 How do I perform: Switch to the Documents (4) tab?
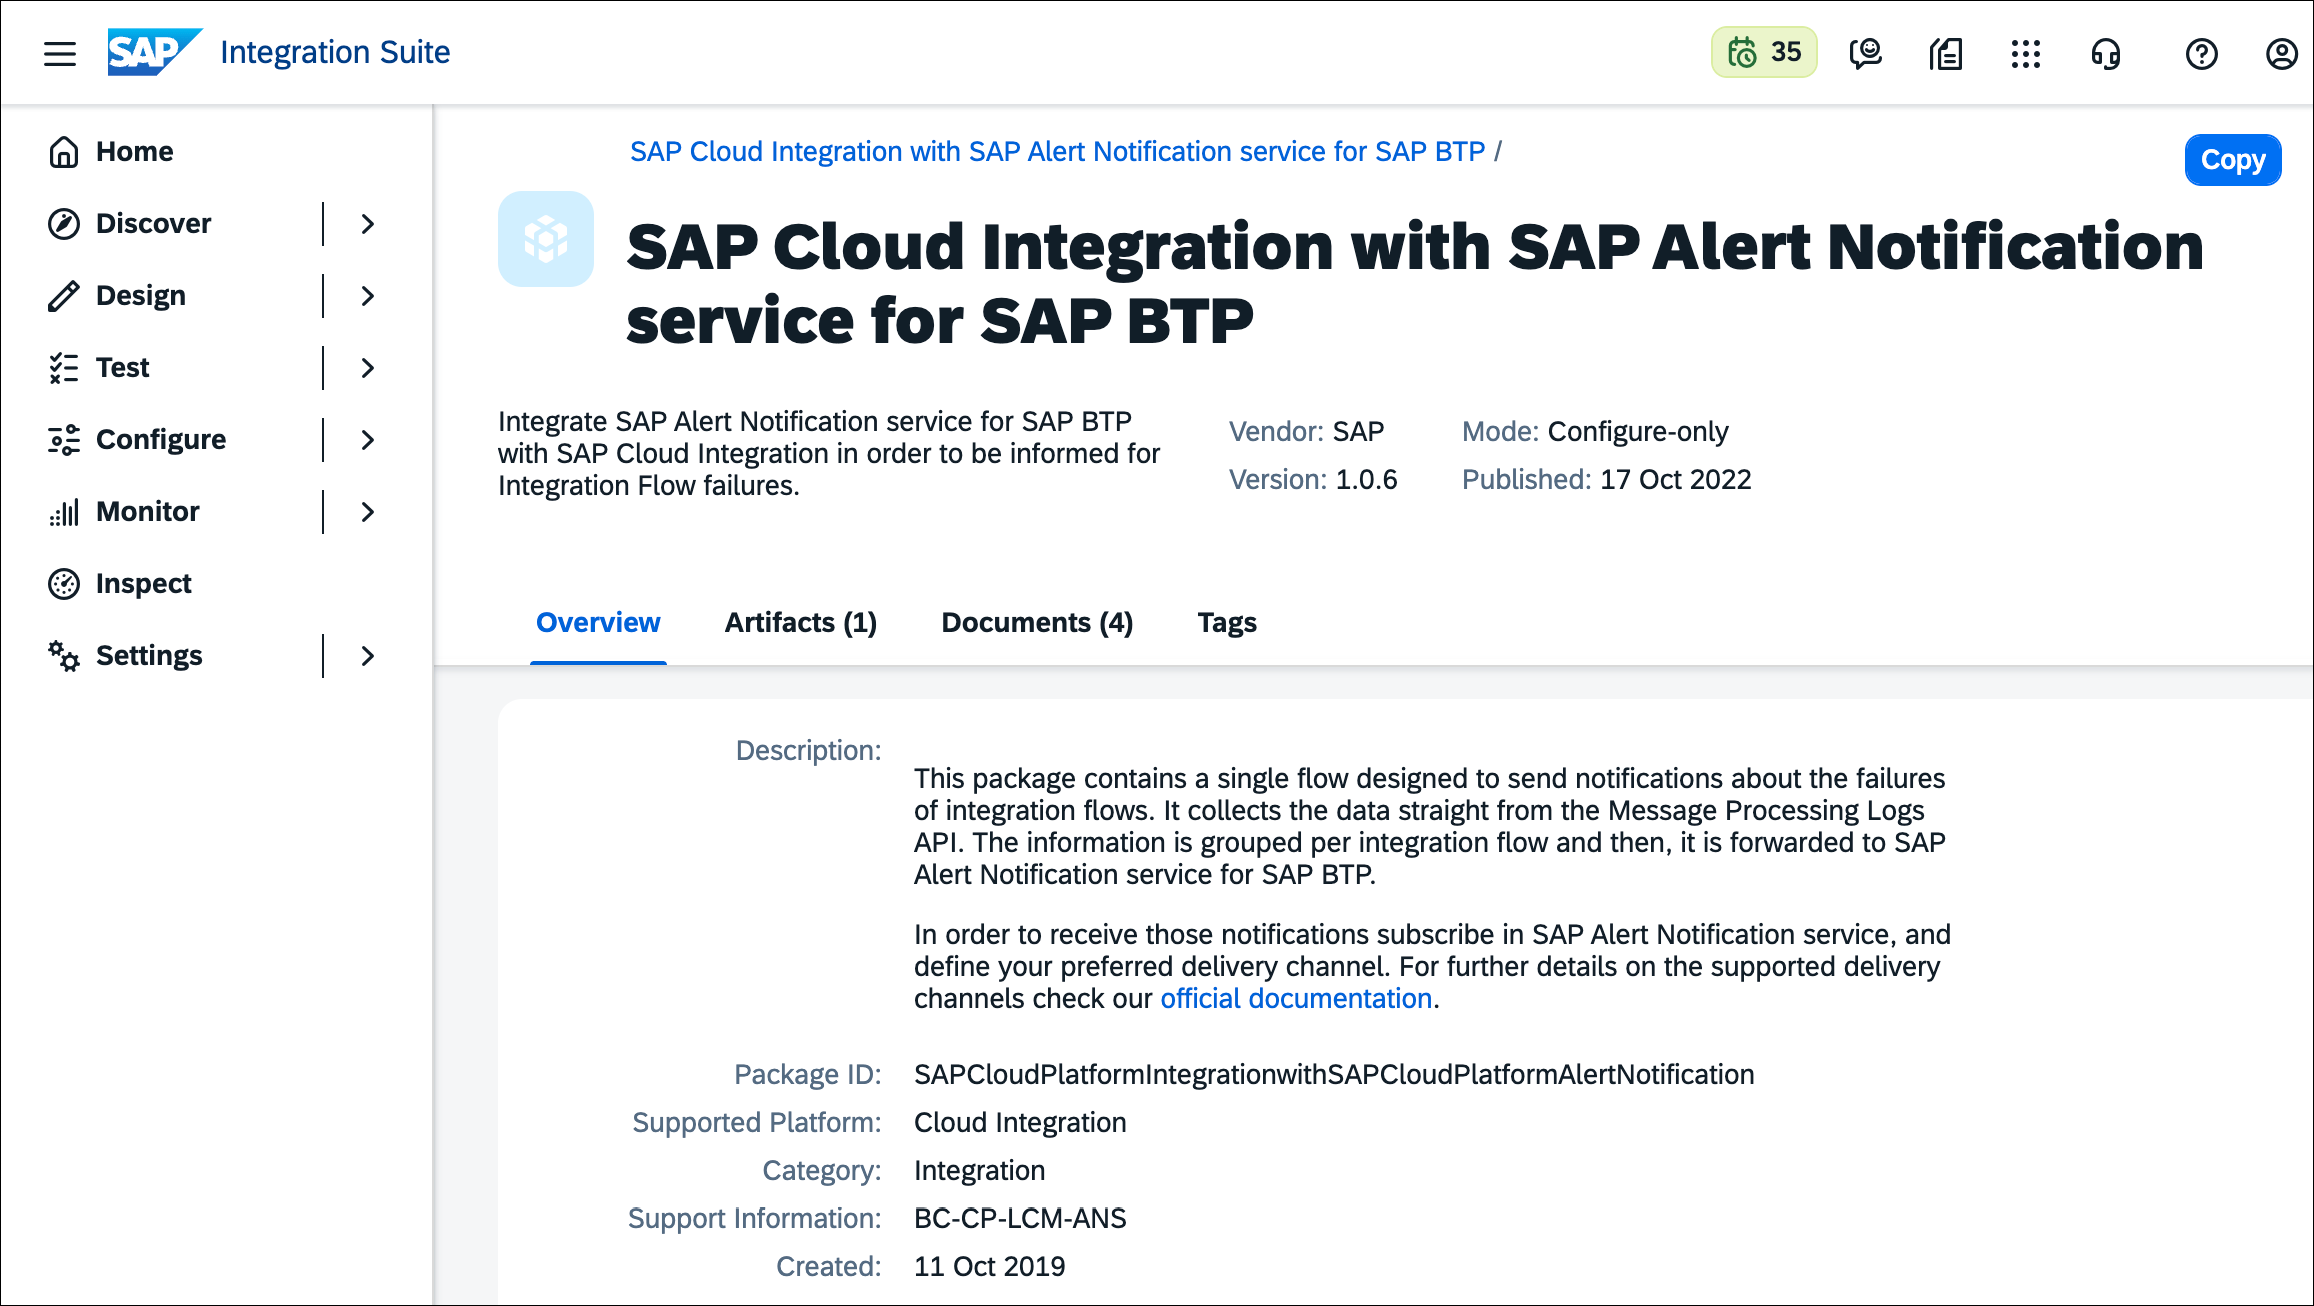(1037, 623)
